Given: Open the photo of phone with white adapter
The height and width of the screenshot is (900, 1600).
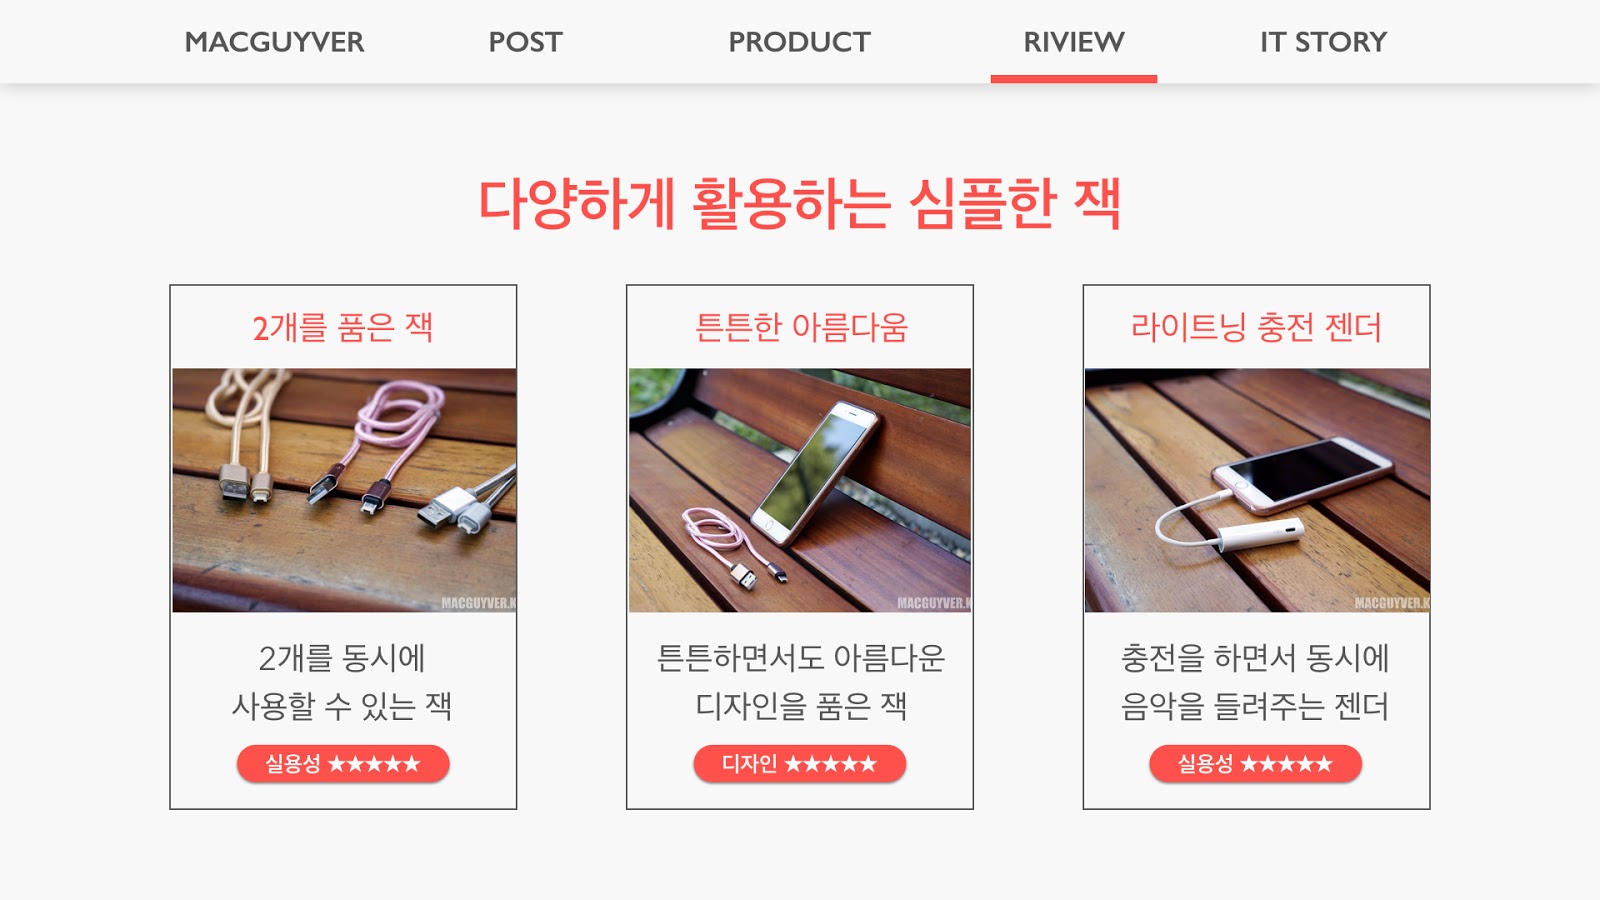Looking at the screenshot, I should coord(1257,490).
